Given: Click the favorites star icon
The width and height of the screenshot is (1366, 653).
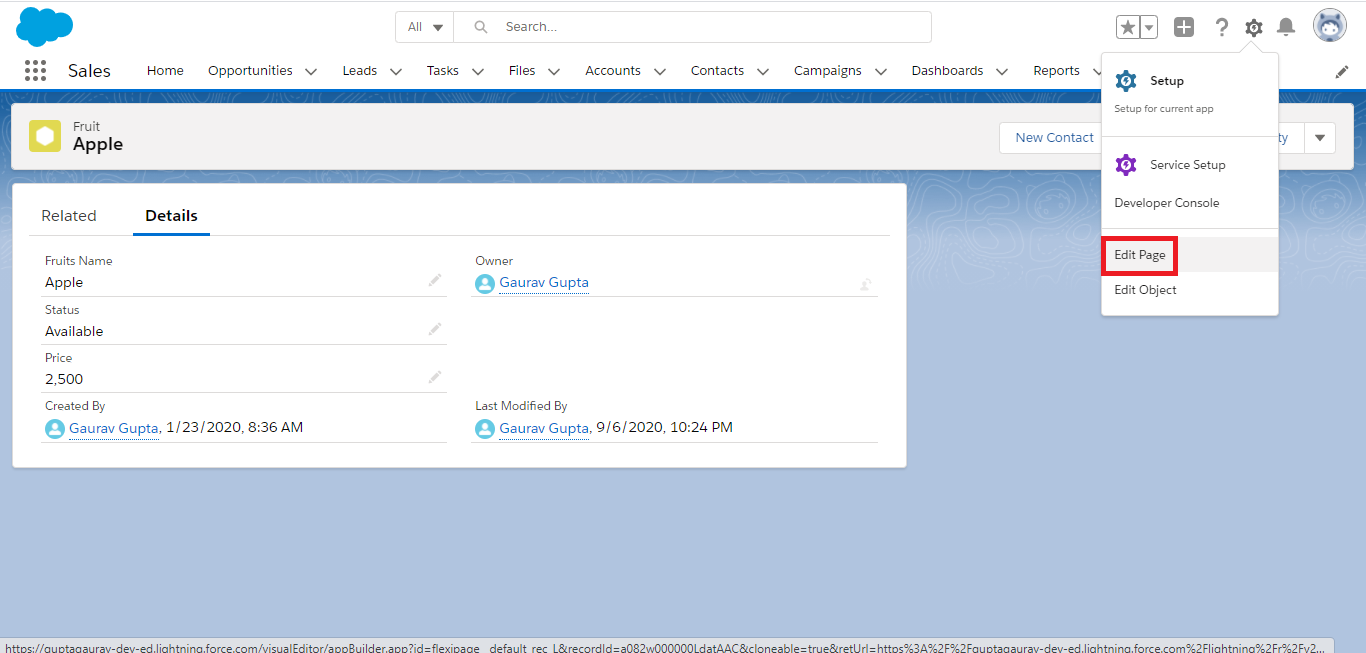Looking at the screenshot, I should click(1129, 26).
